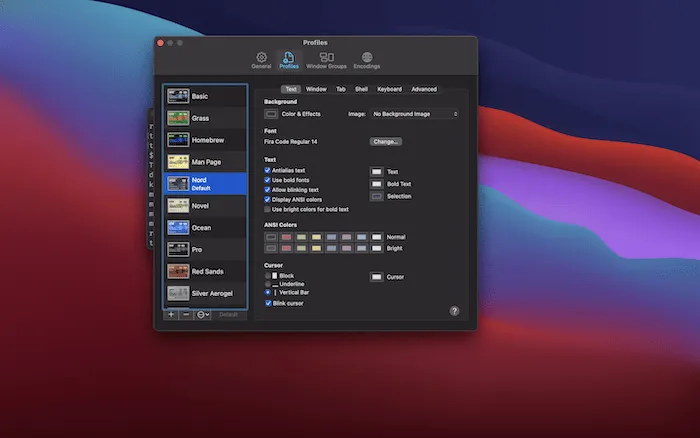Uncheck the Blink cursor option

click(x=268, y=303)
